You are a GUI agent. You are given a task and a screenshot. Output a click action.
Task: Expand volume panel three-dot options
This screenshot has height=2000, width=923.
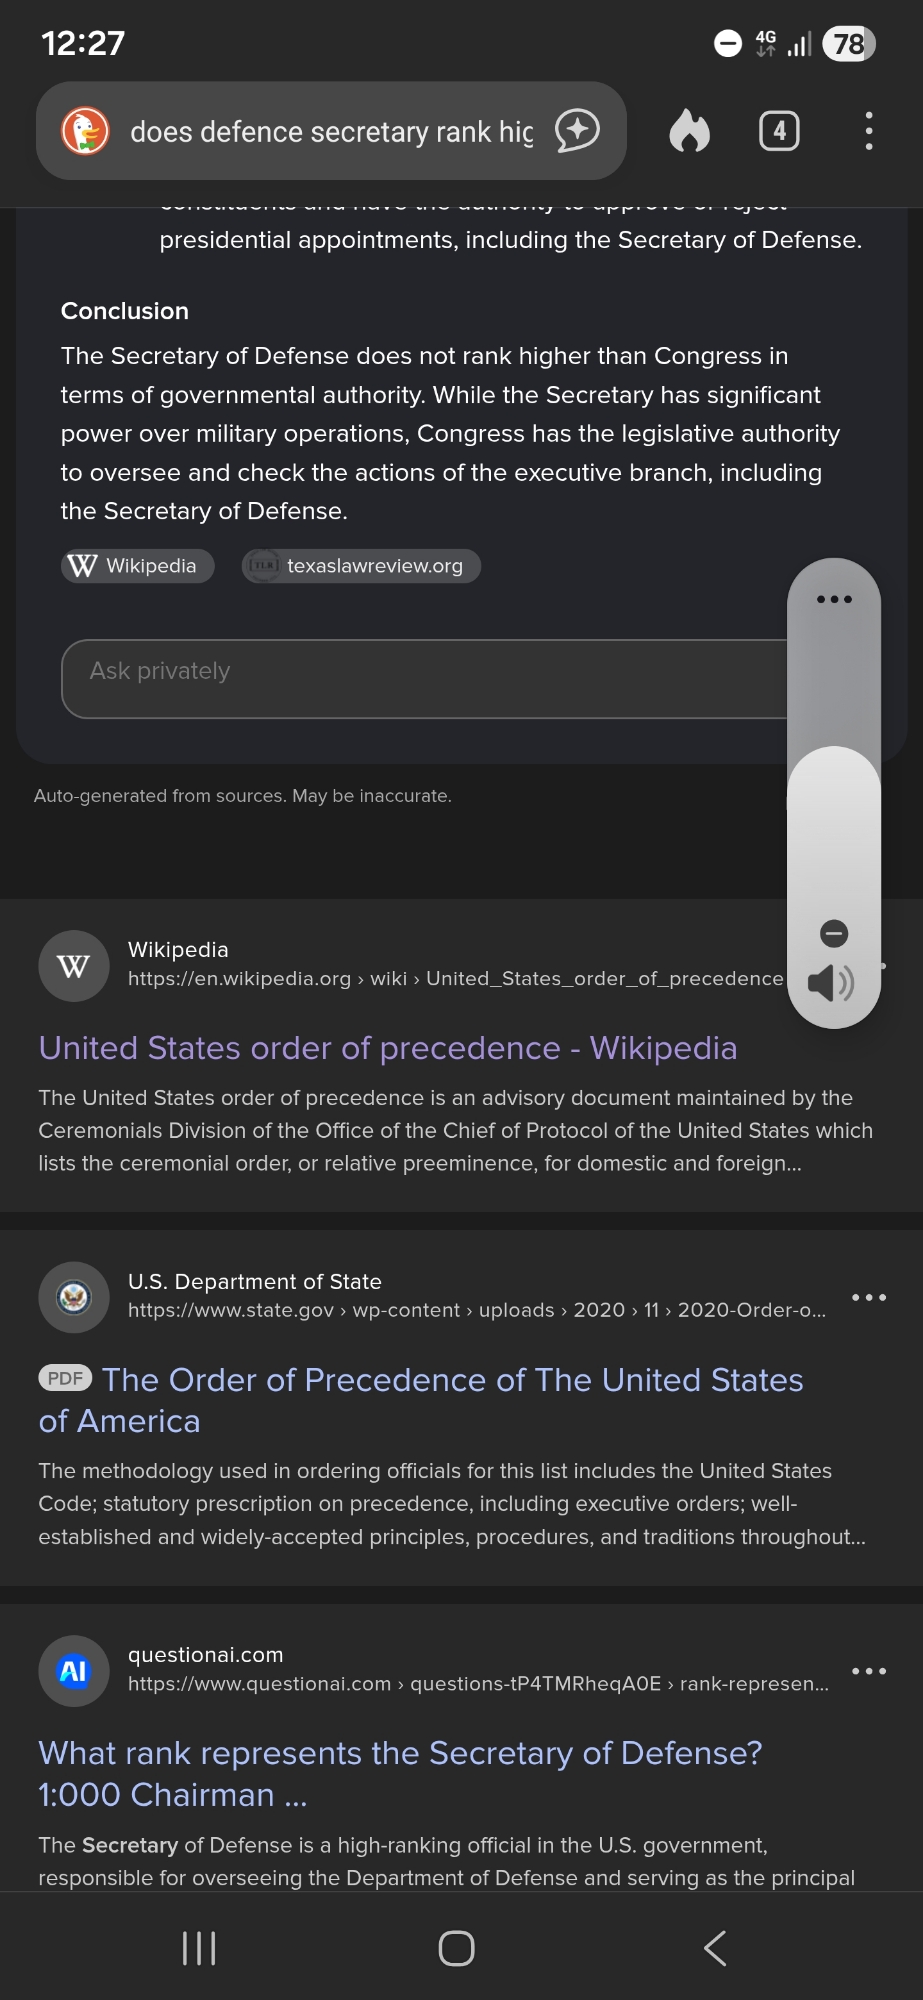pyautogui.click(x=834, y=599)
